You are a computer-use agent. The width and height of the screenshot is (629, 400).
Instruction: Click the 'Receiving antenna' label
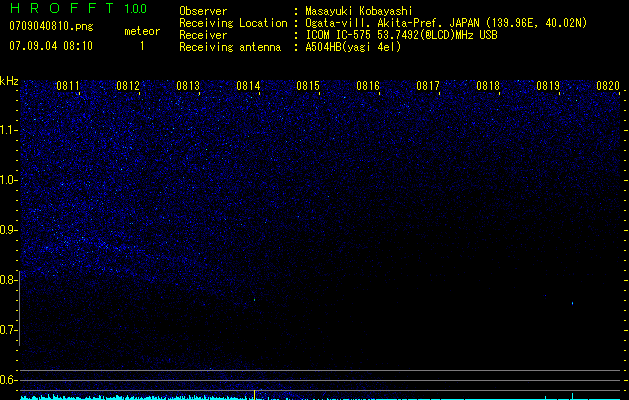tap(230, 47)
